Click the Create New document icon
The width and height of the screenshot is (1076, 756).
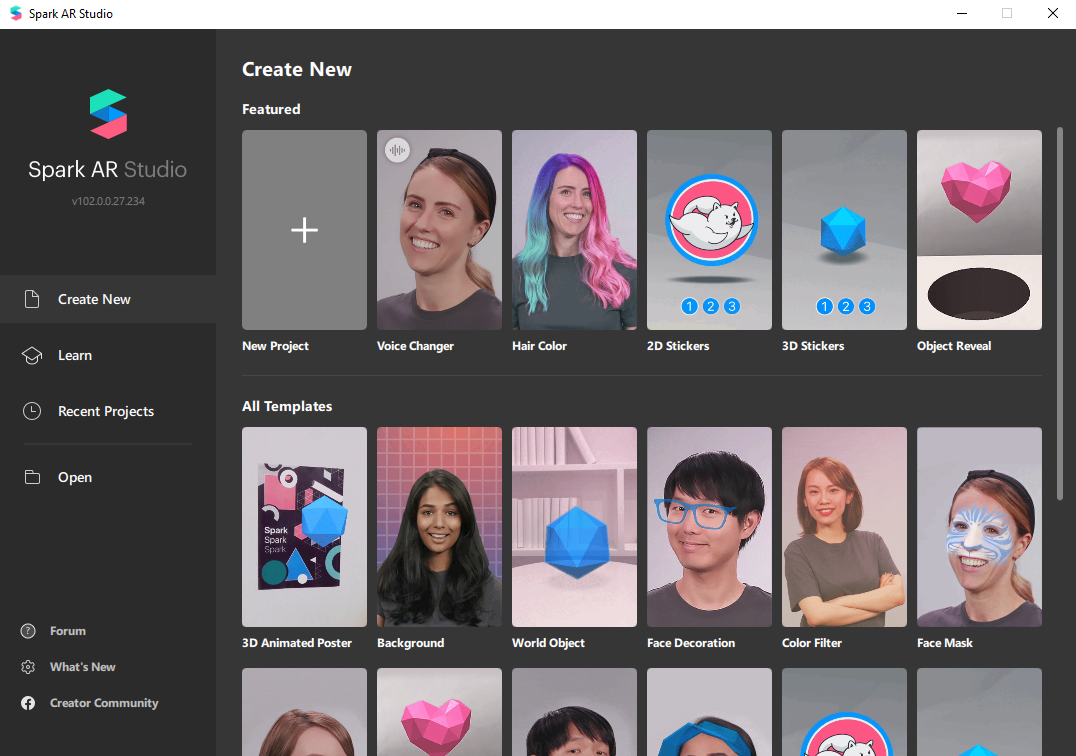(32, 299)
